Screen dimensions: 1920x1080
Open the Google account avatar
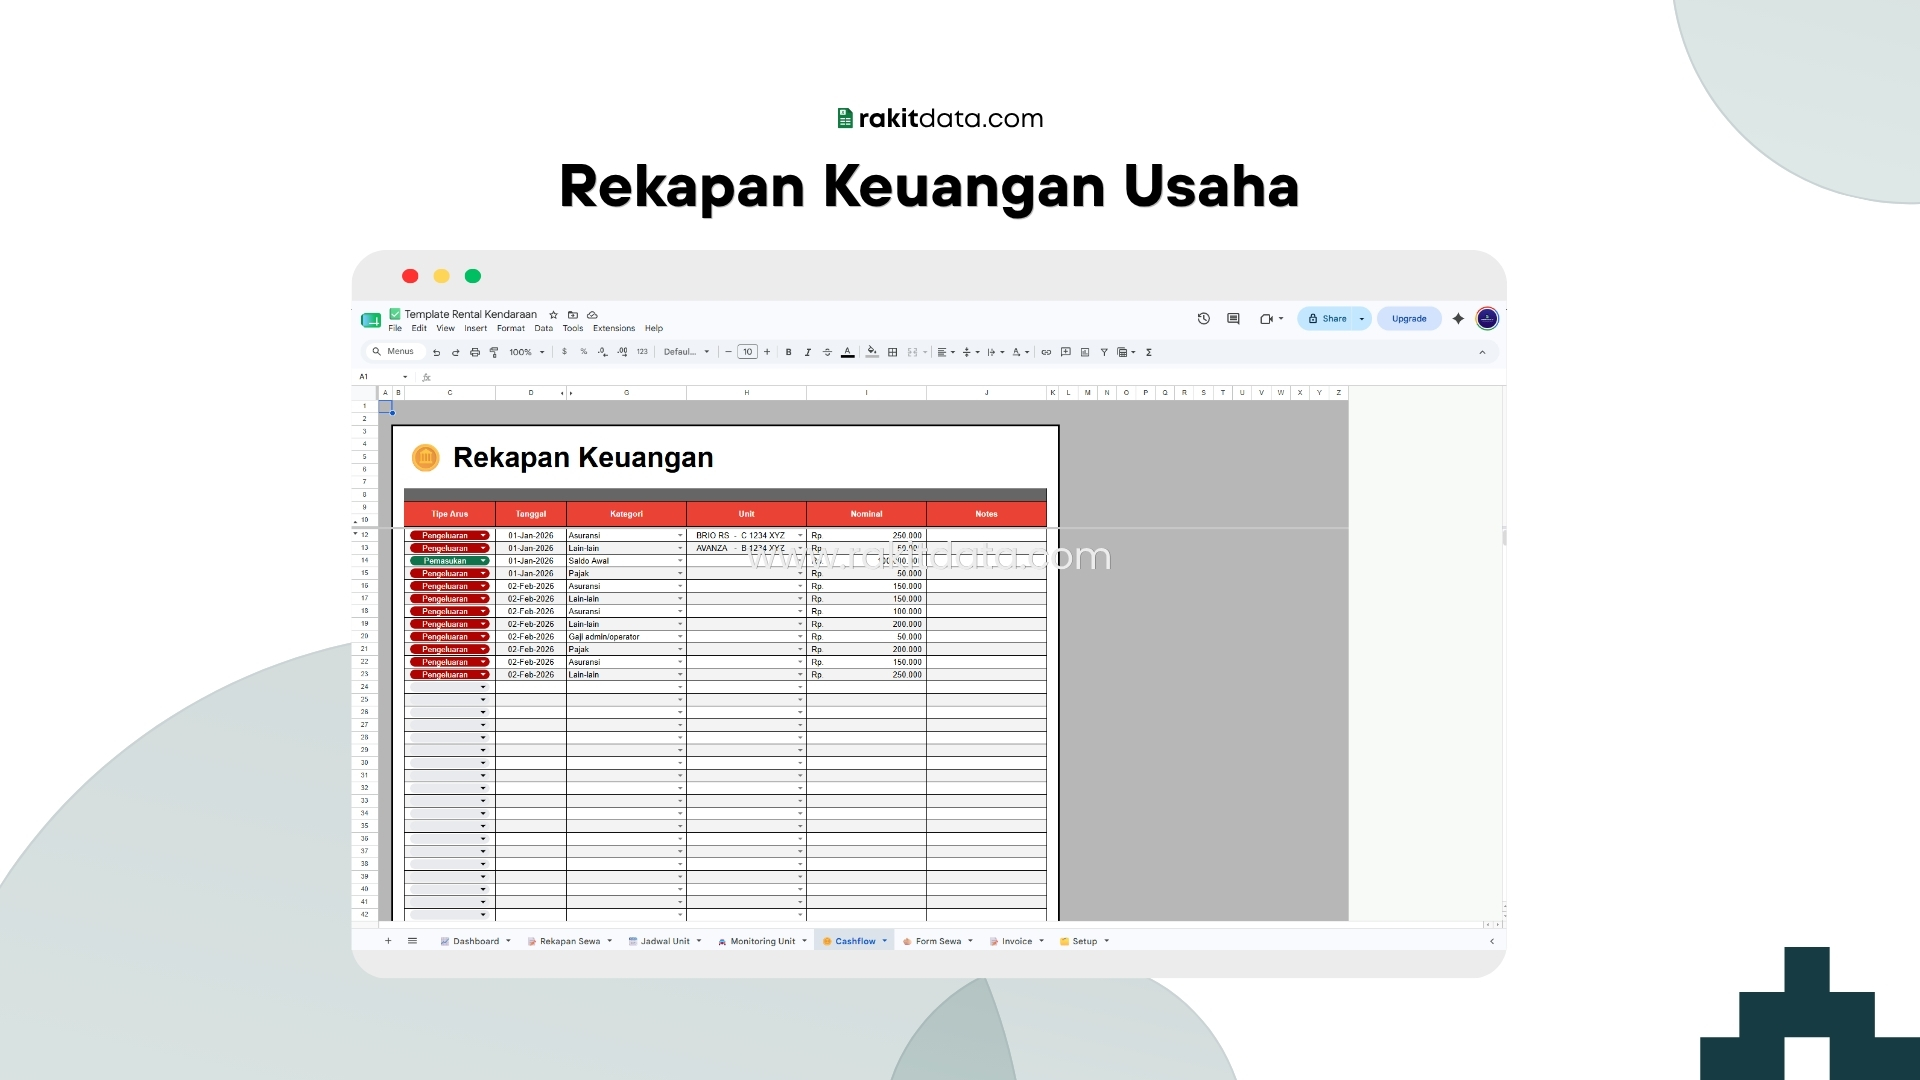pos(1487,319)
